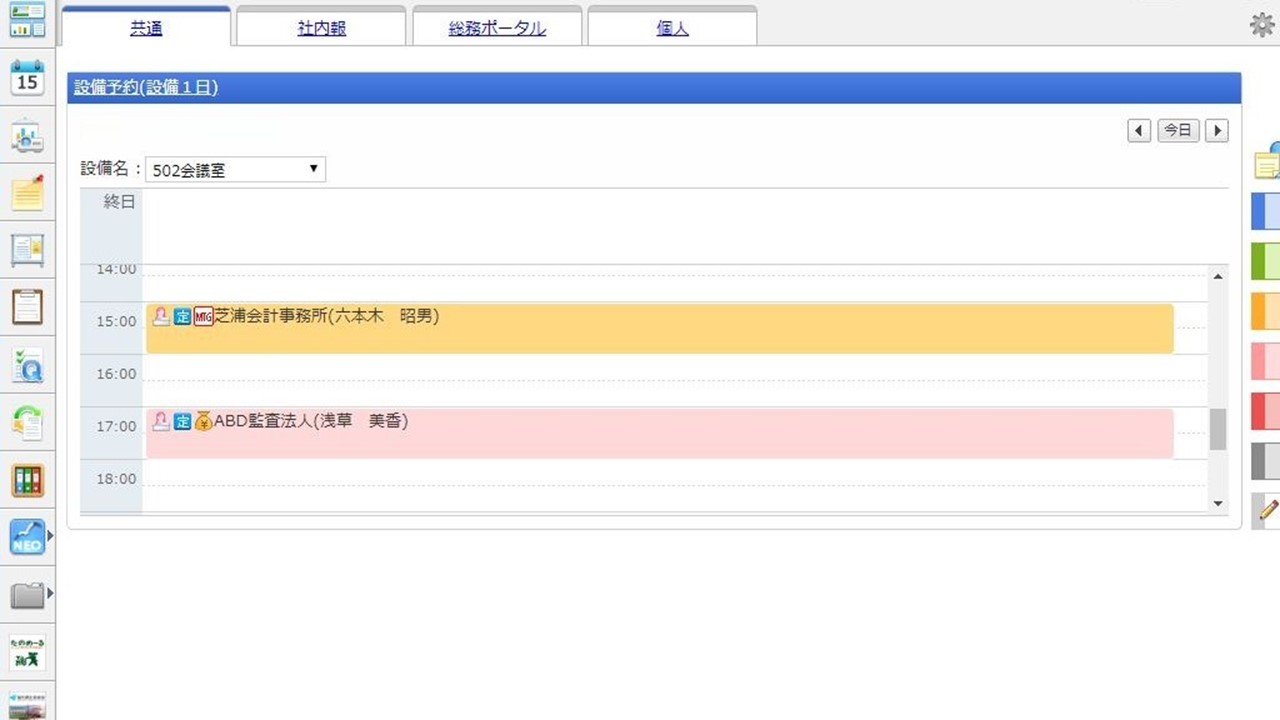This screenshot has height=720, width=1280.
Task: Open the bulletin board icon in sidebar
Action: [x=27, y=250]
